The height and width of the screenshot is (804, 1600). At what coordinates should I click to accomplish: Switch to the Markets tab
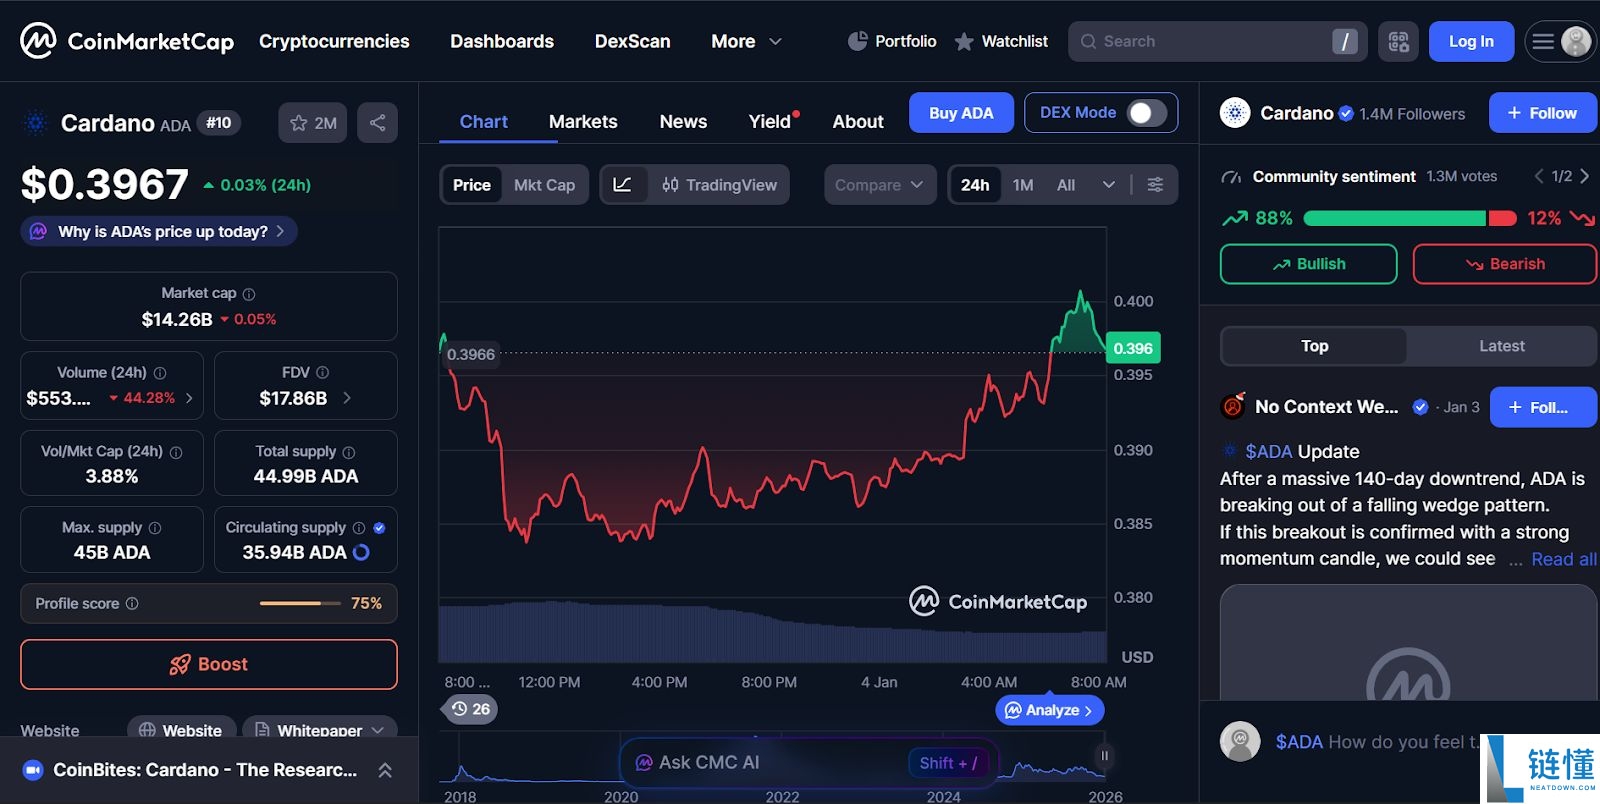click(x=583, y=121)
